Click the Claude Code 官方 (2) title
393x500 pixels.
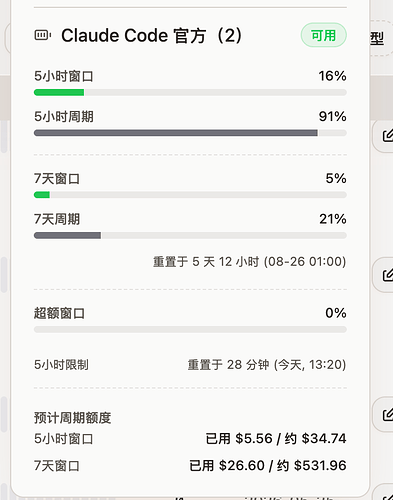151,35
